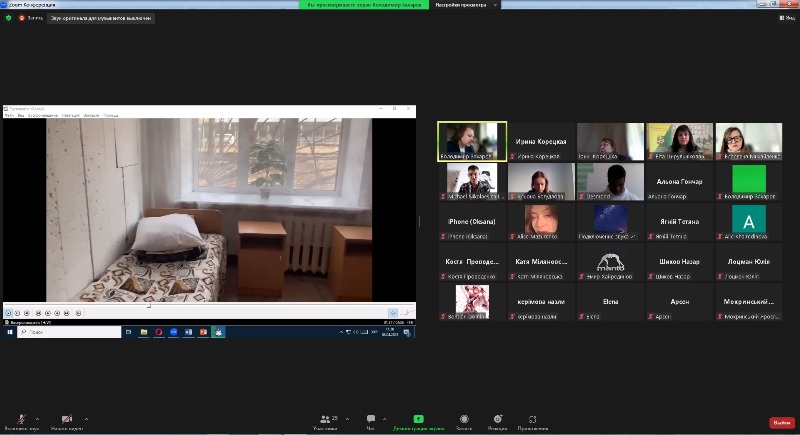The width and height of the screenshot is (800, 435).
Task: Select the teal letter A avatar tile
Action: point(748,222)
